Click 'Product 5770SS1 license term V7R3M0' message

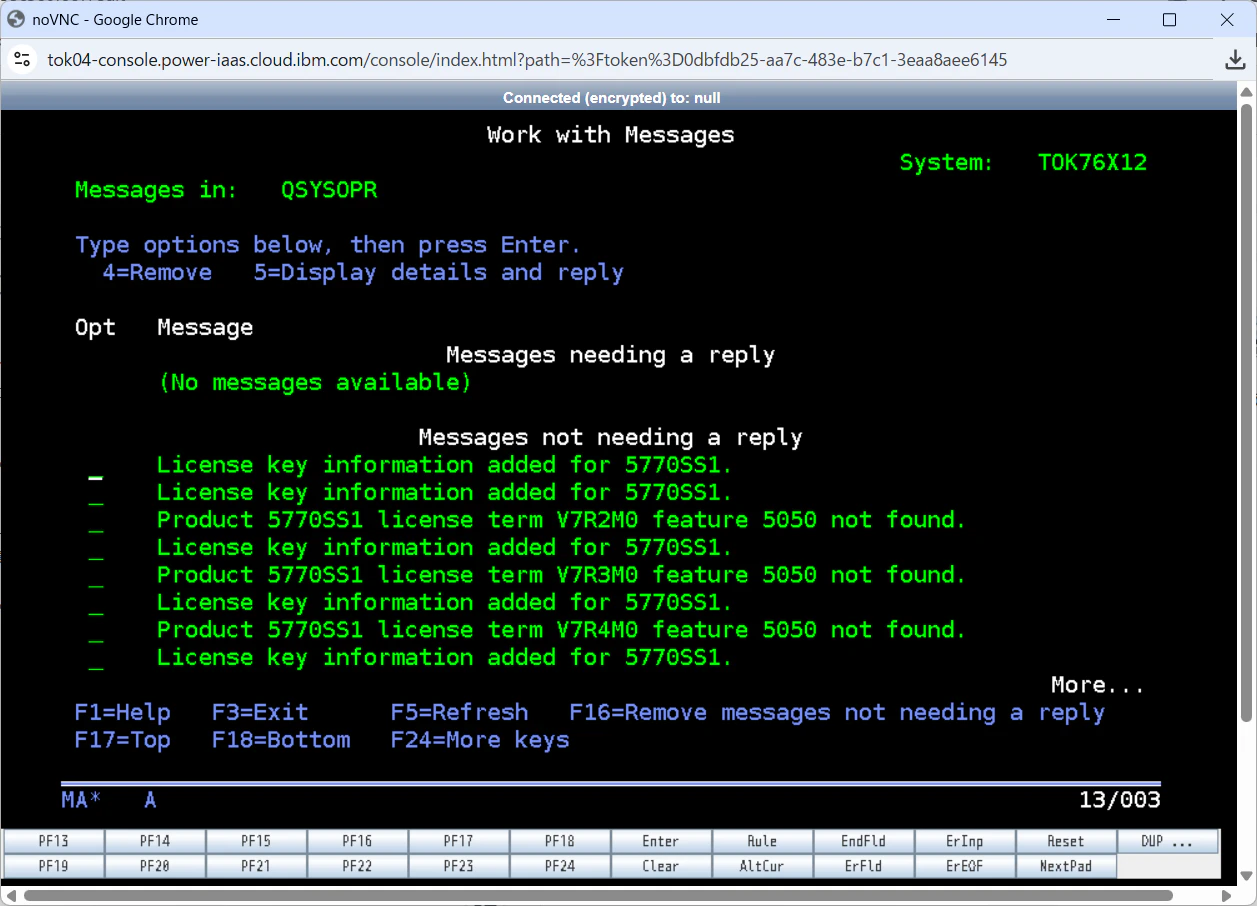coord(561,575)
